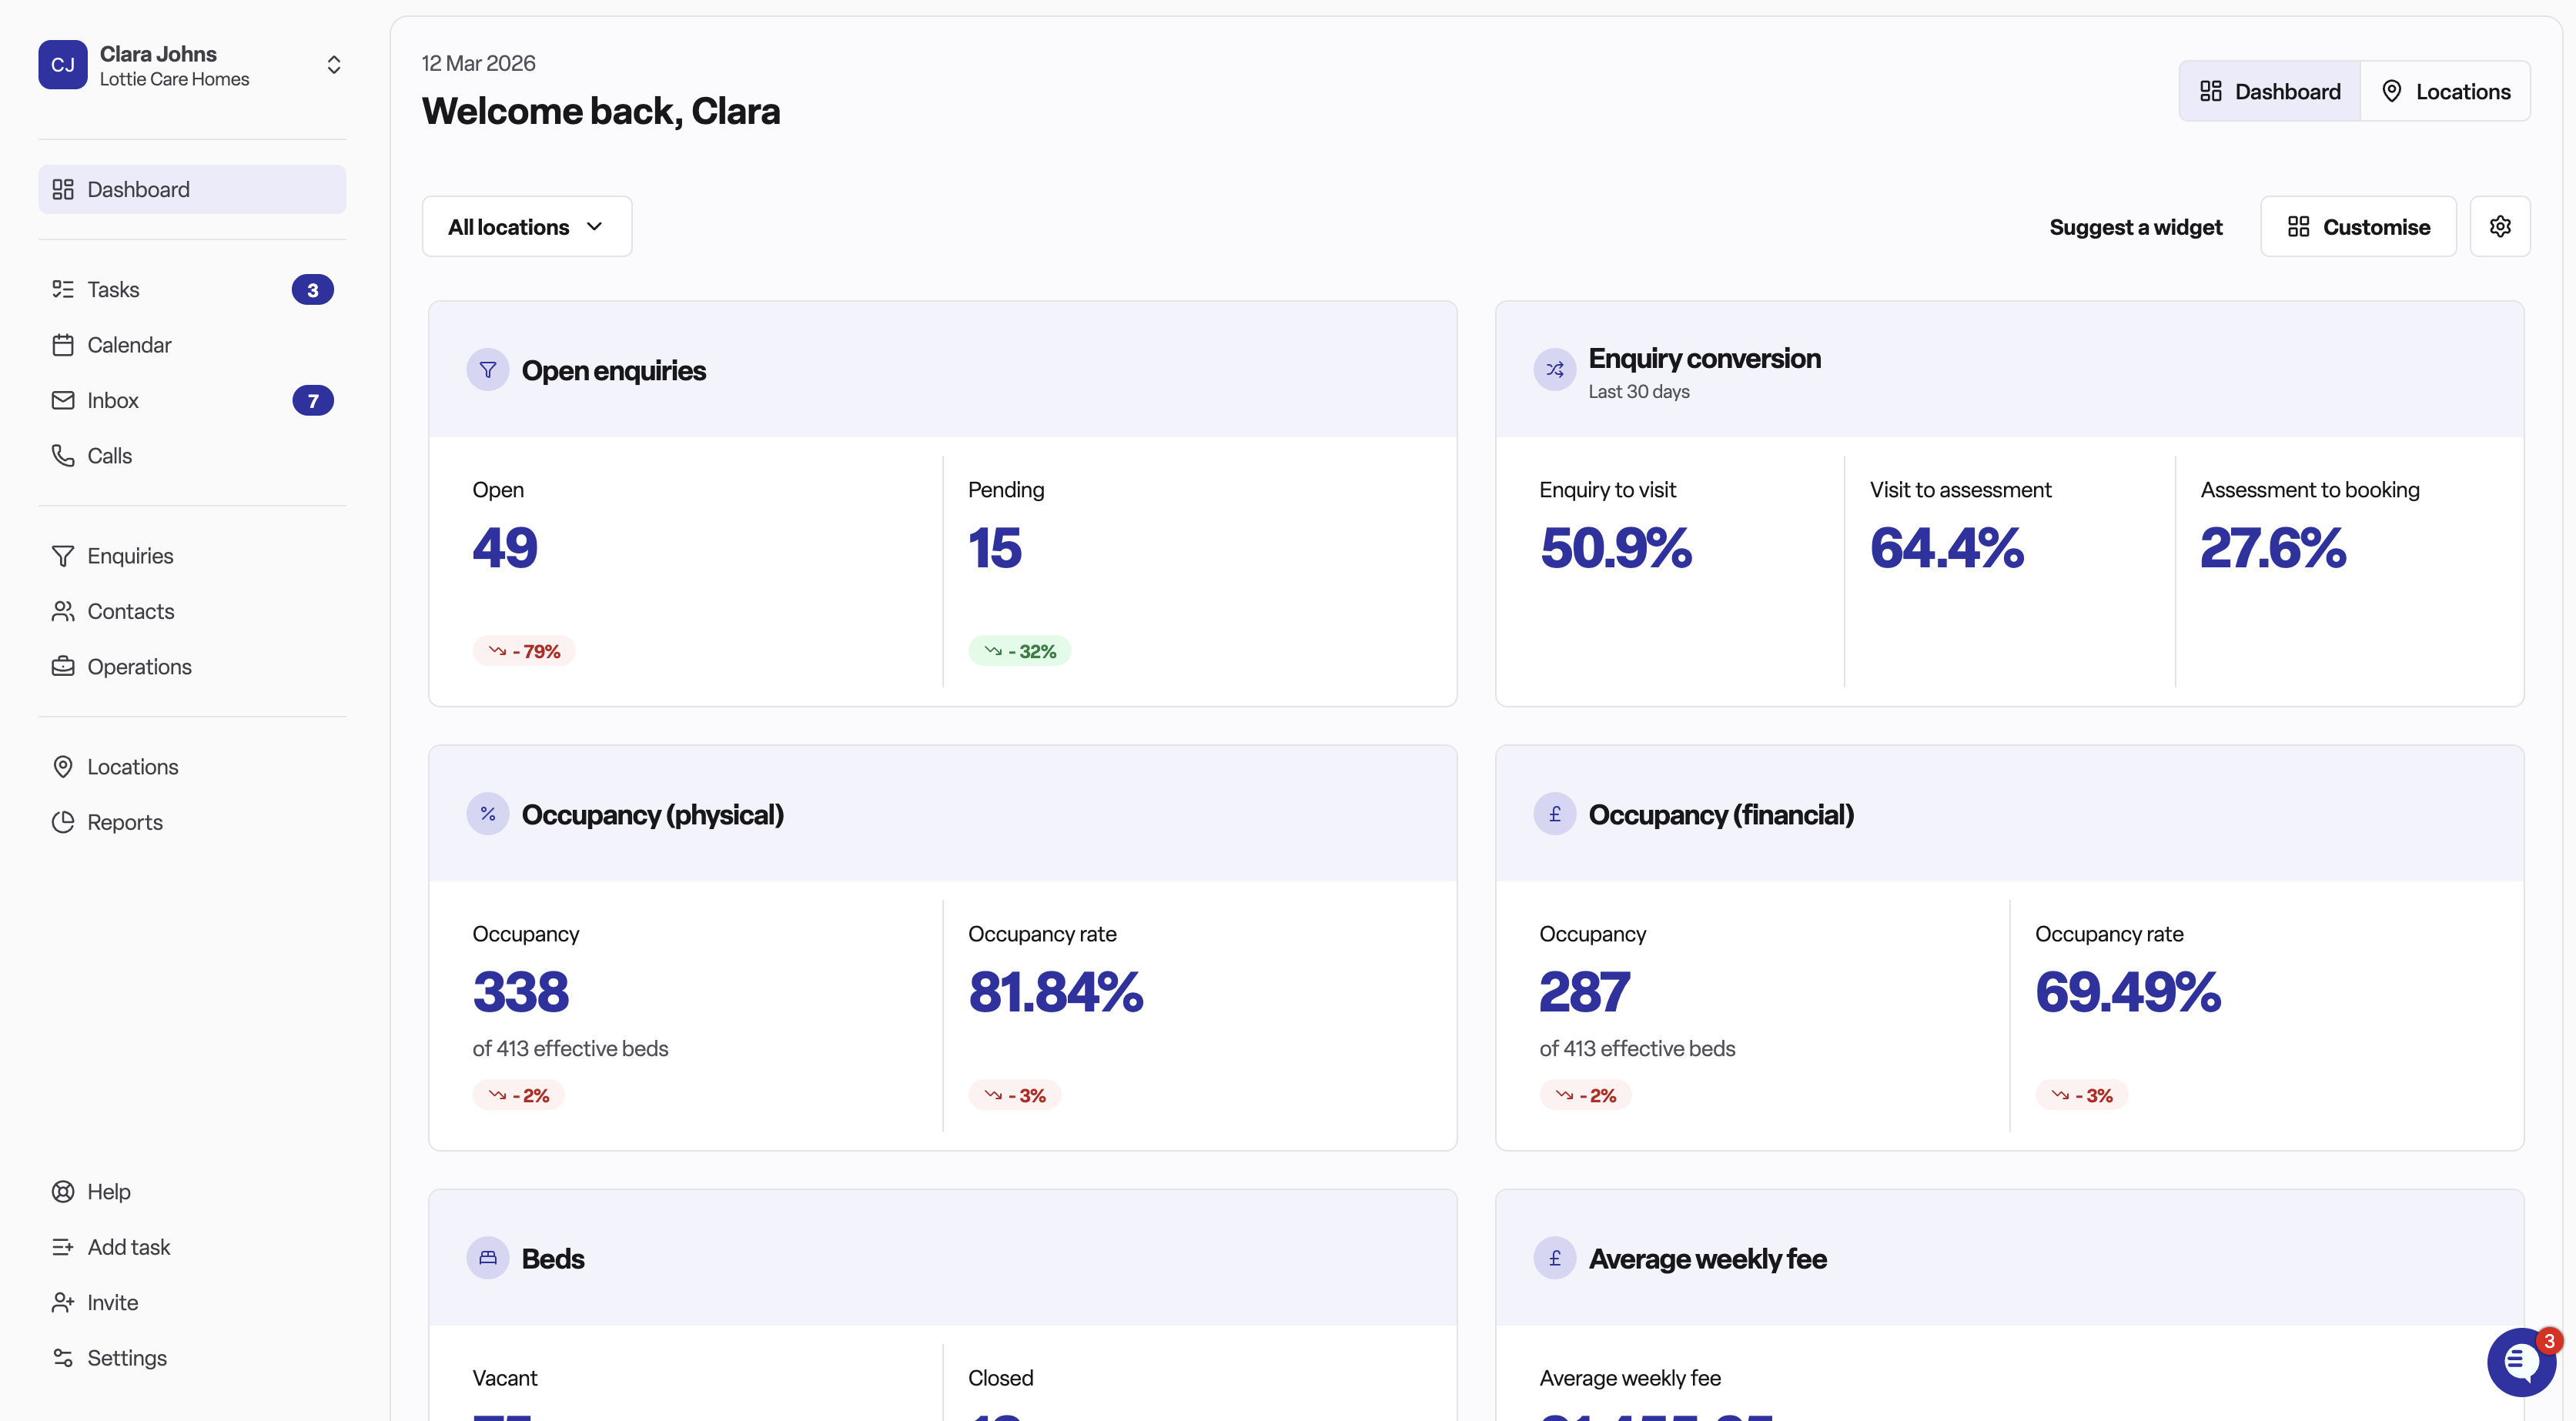Screen dimensions: 2576x1421
Task: Click the Tasks count badge showing 3
Action: point(313,290)
